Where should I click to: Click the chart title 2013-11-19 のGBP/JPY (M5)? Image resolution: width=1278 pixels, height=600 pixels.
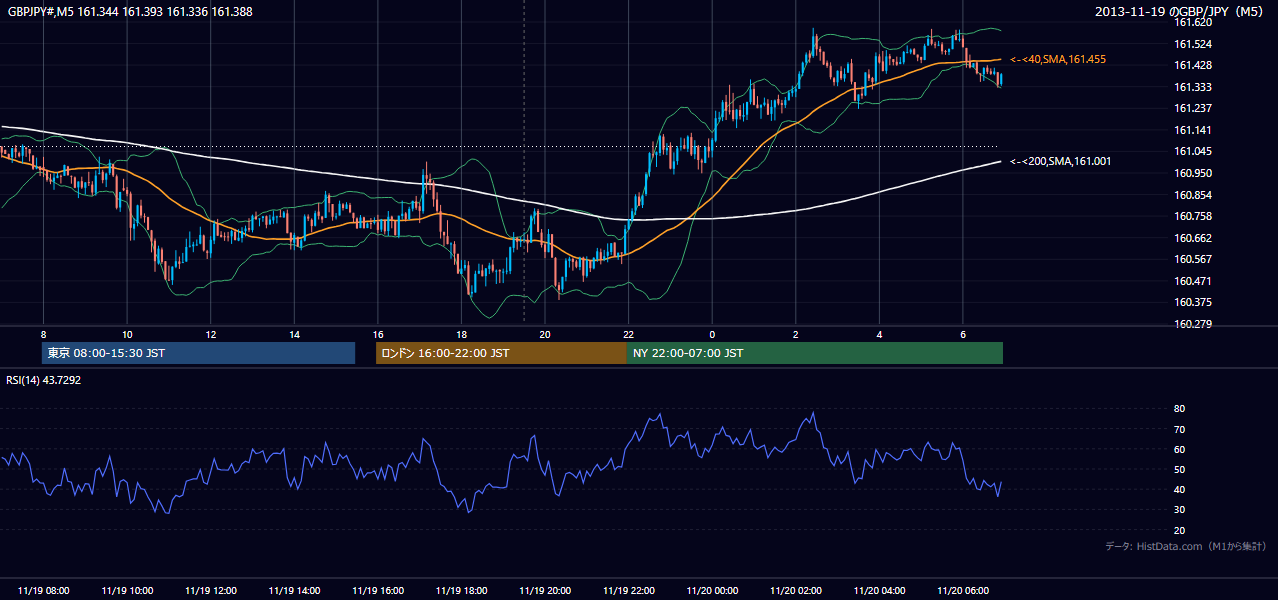point(1181,11)
